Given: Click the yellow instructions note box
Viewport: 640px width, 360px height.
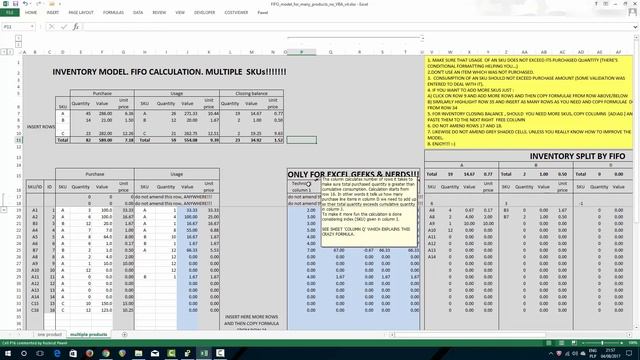Looking at the screenshot, I should coord(529,102).
